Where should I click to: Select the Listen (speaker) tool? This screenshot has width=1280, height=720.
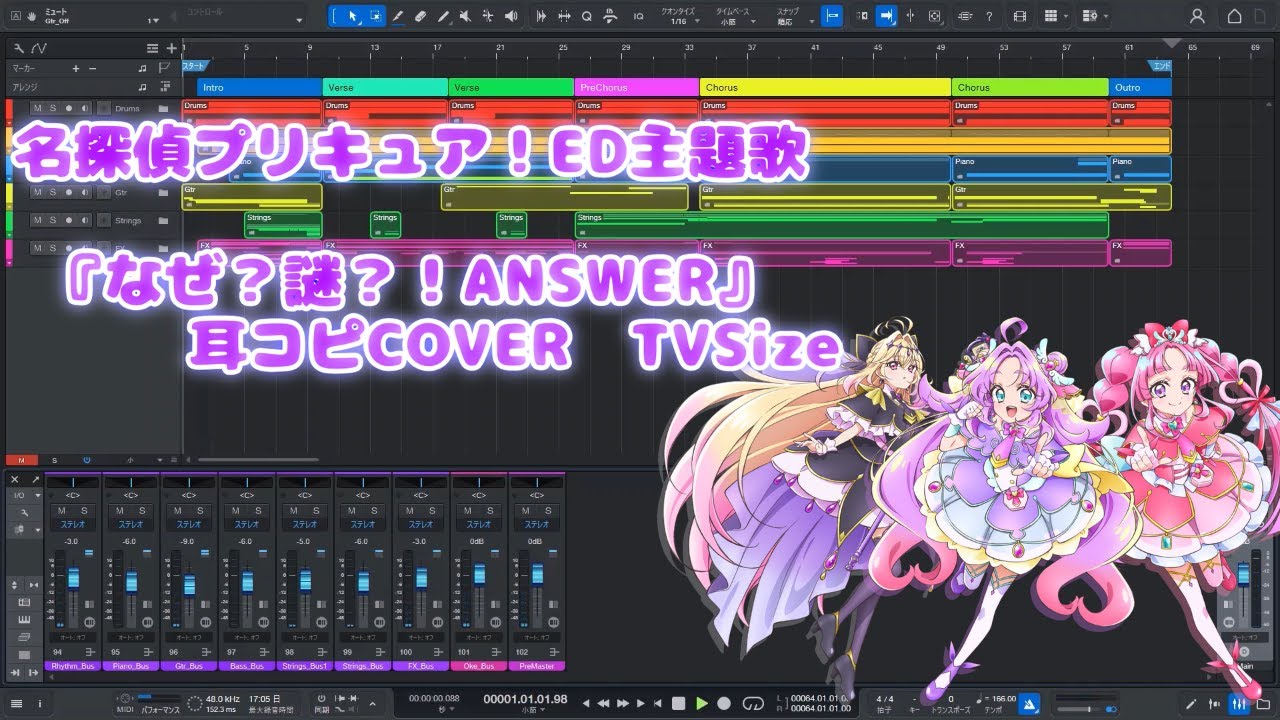click(x=511, y=16)
